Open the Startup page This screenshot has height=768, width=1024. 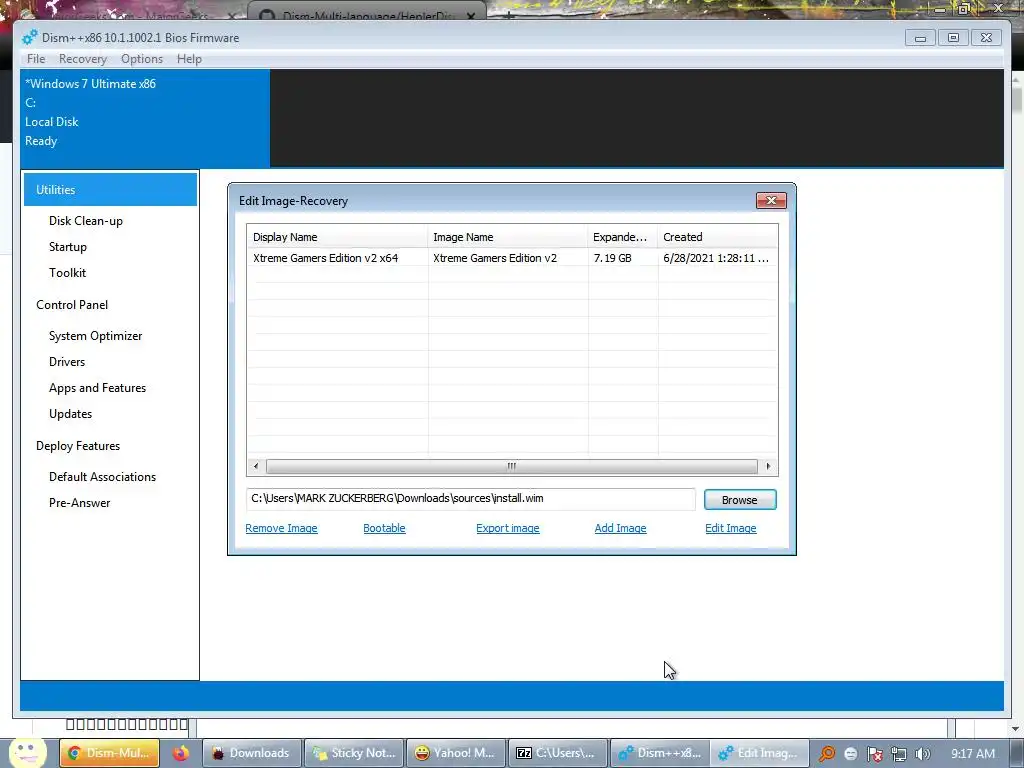[68, 247]
